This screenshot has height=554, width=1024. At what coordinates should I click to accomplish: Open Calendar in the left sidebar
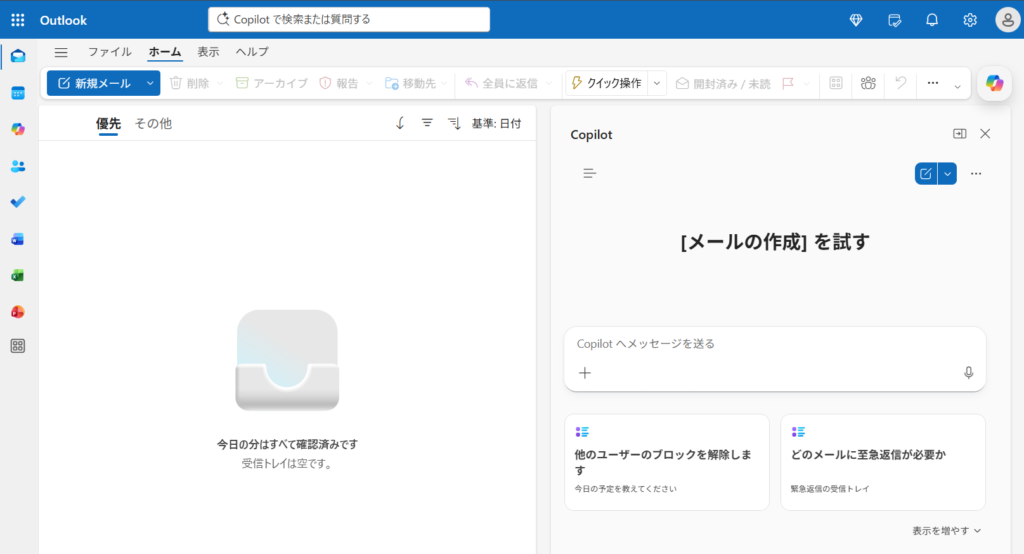18,93
